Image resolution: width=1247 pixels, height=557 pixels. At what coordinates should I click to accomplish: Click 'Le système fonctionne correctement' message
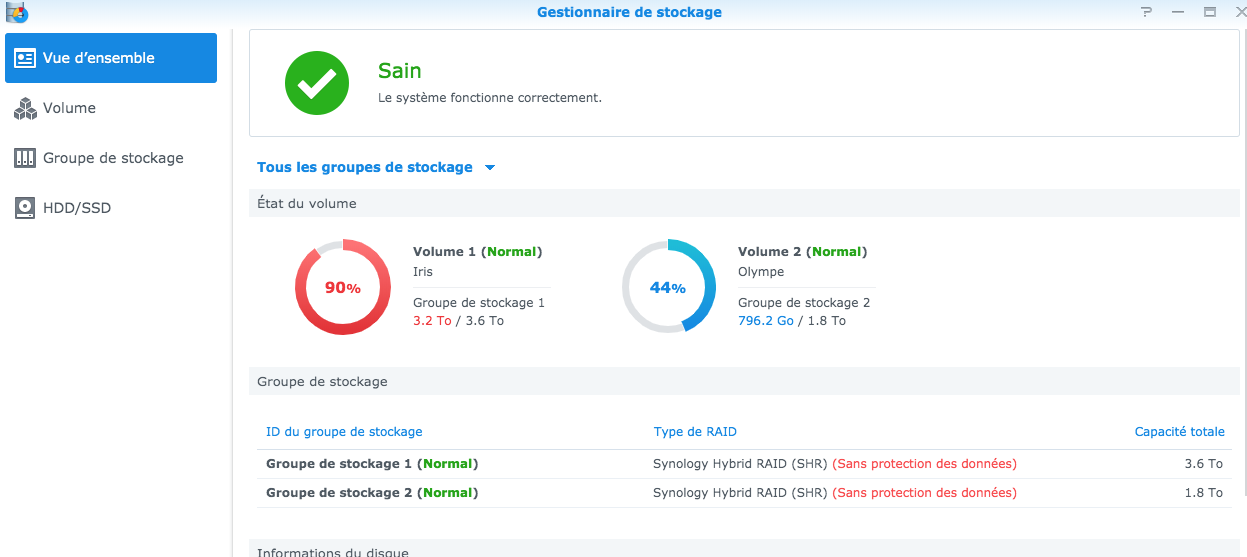click(x=490, y=98)
